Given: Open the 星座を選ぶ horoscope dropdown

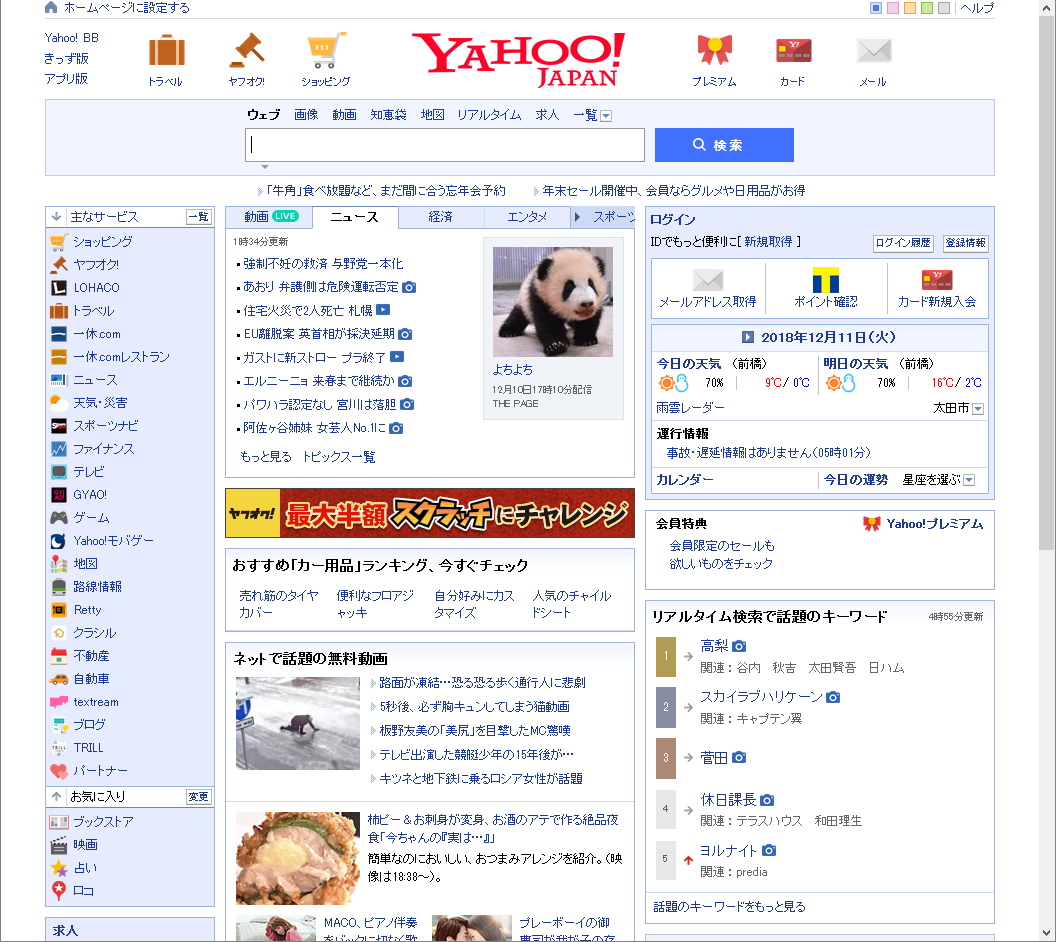Looking at the screenshot, I should pos(969,480).
